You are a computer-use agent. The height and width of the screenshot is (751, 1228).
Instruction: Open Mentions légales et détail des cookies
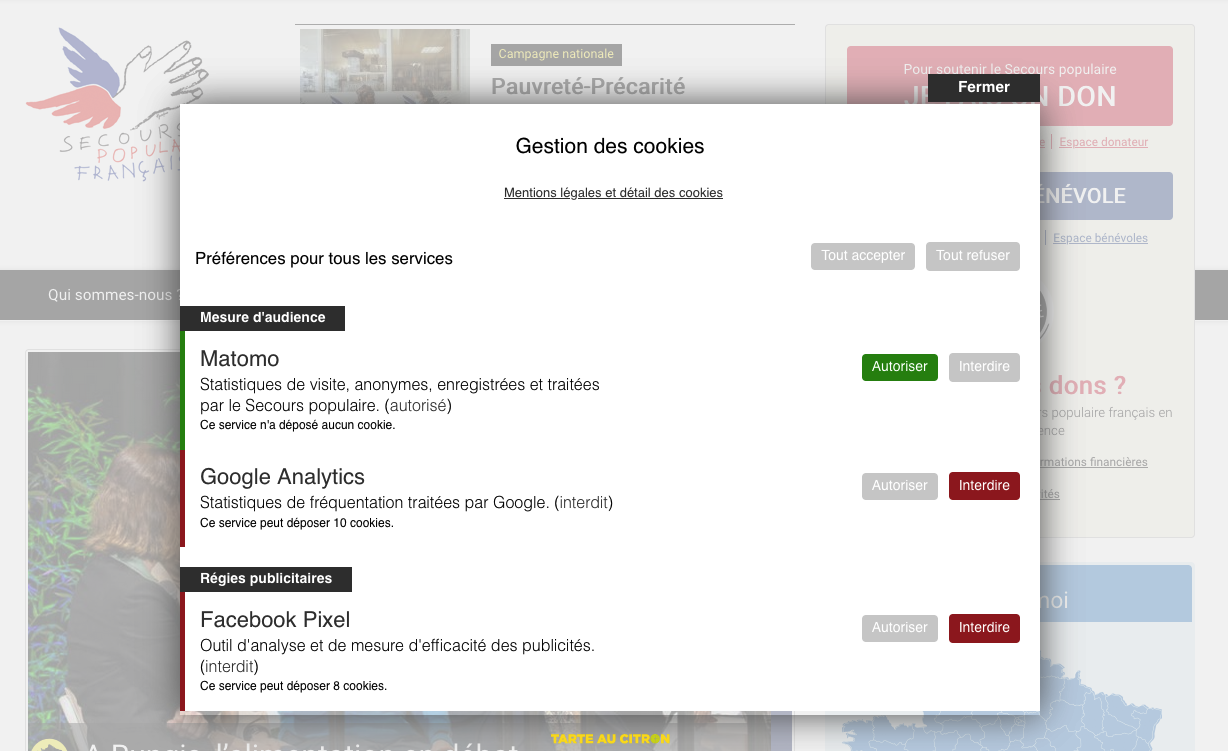613,193
